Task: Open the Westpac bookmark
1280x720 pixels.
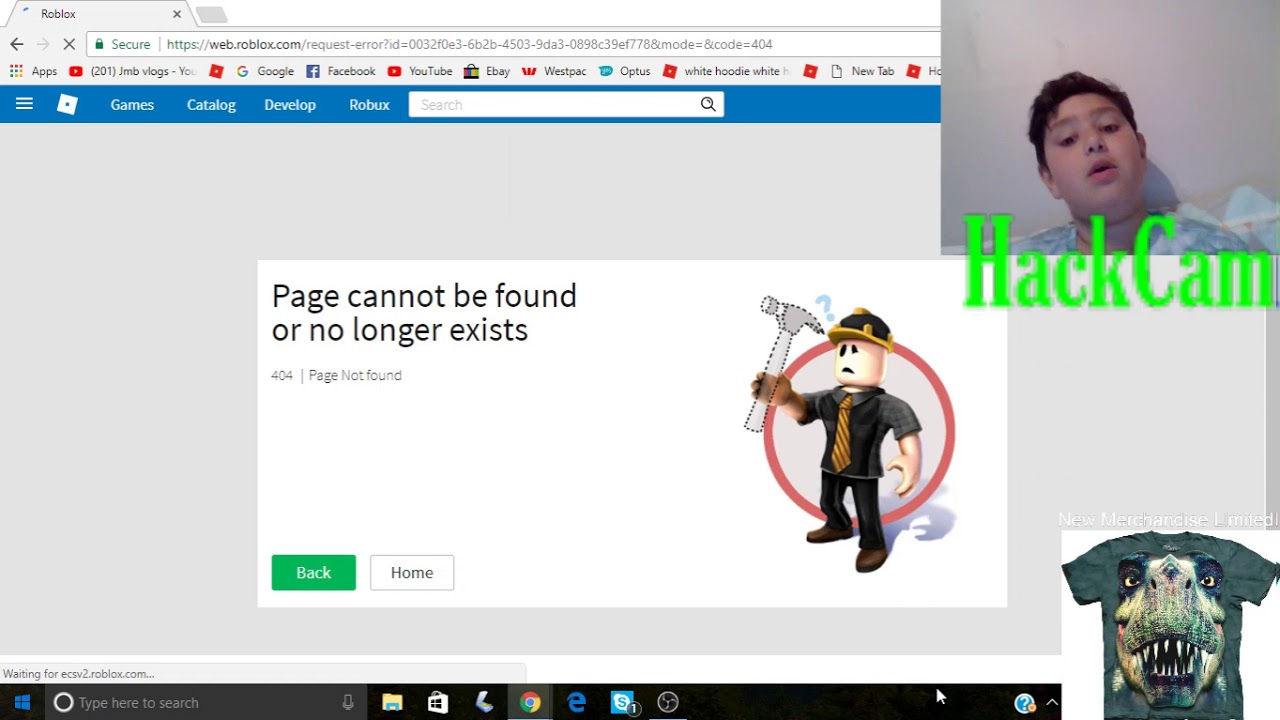Action: 554,71
